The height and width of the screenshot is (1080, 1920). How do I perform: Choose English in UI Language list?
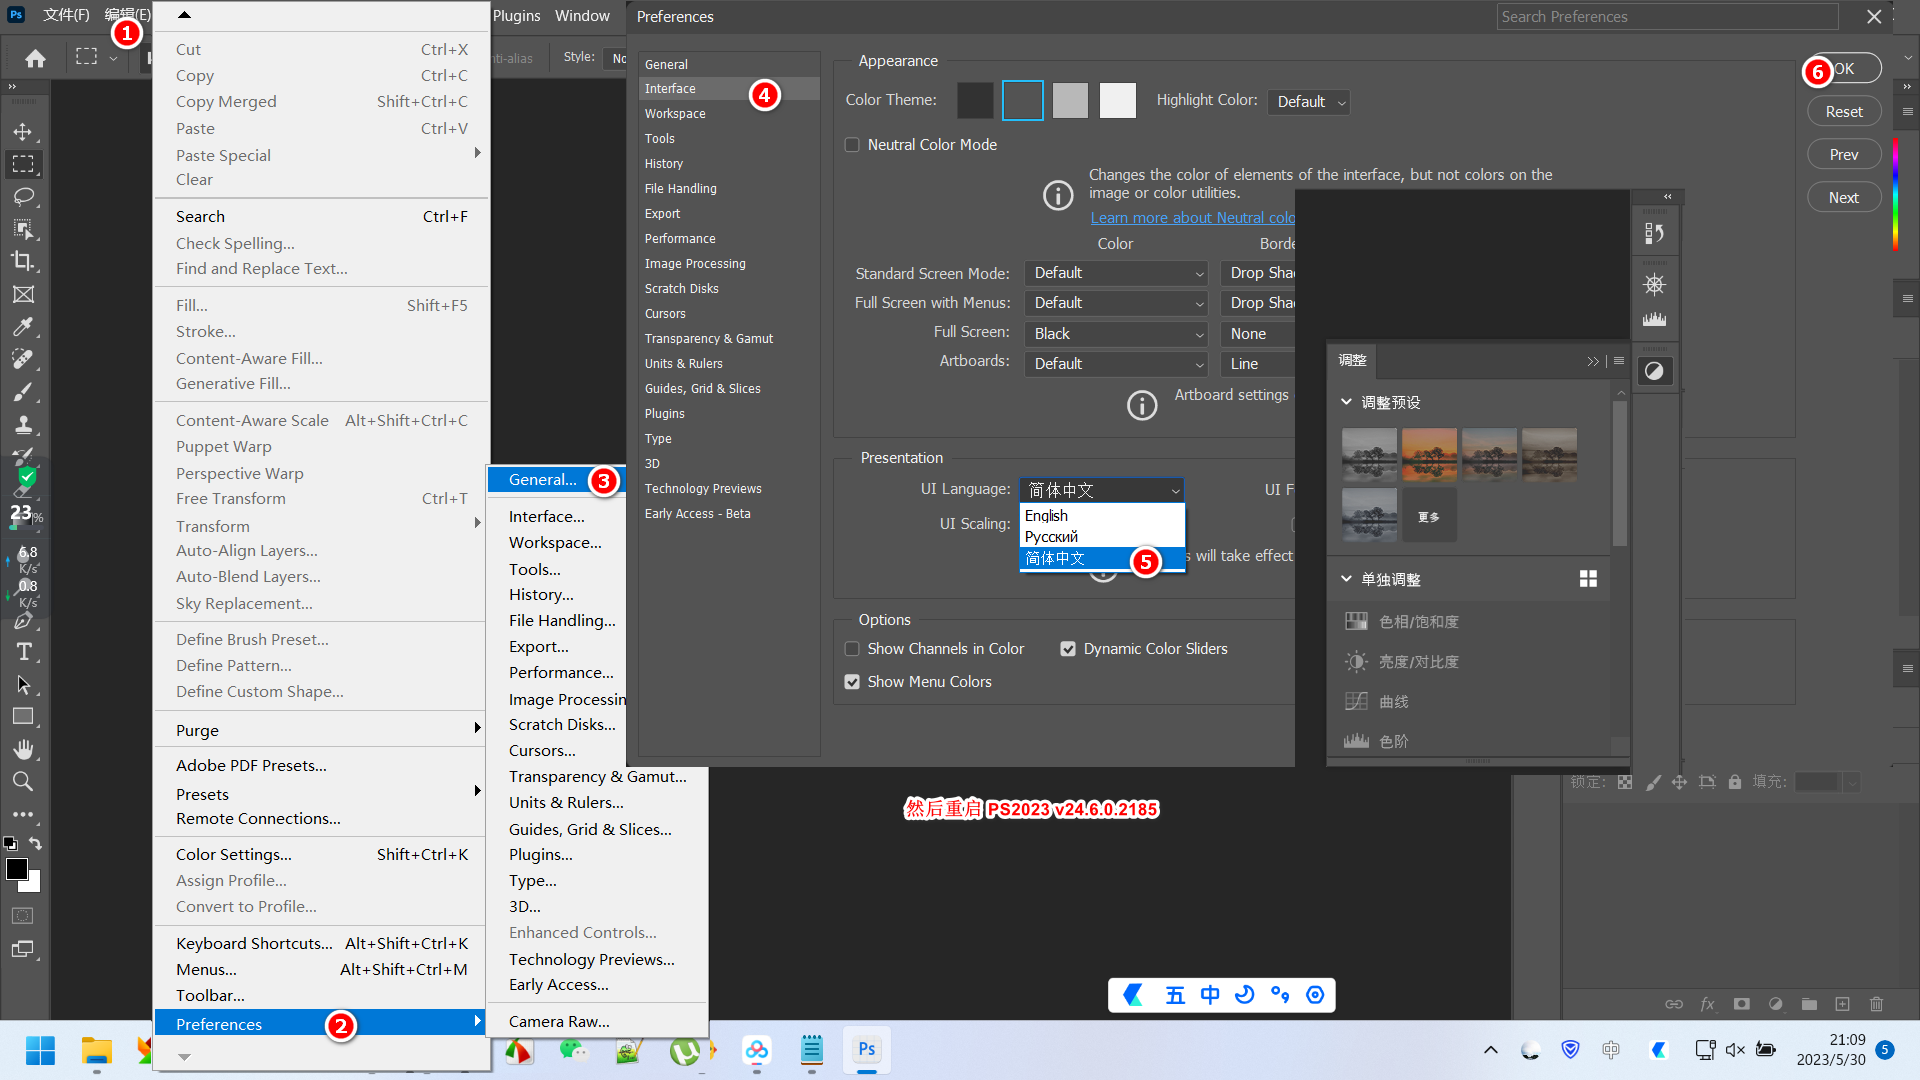[1102, 516]
